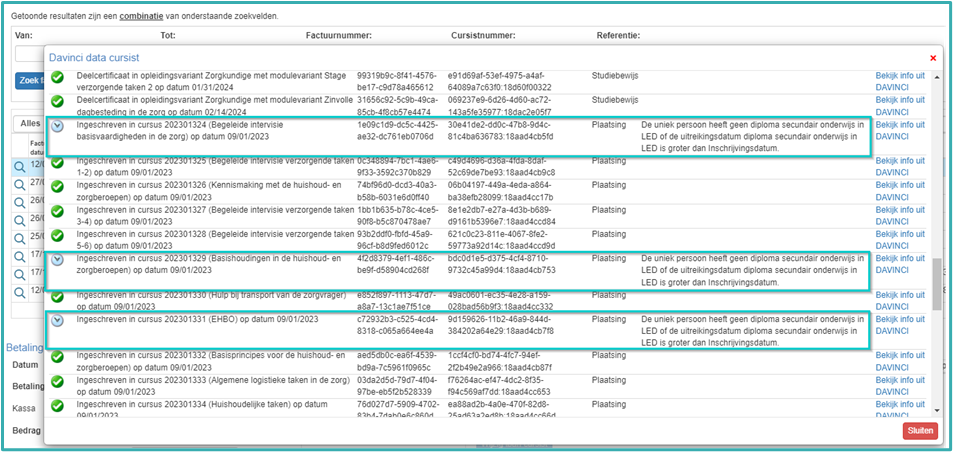The height and width of the screenshot is (452, 953).
Task: Click the blue pending icon for cursus 202301331 (EHBO)
Action: click(57, 320)
